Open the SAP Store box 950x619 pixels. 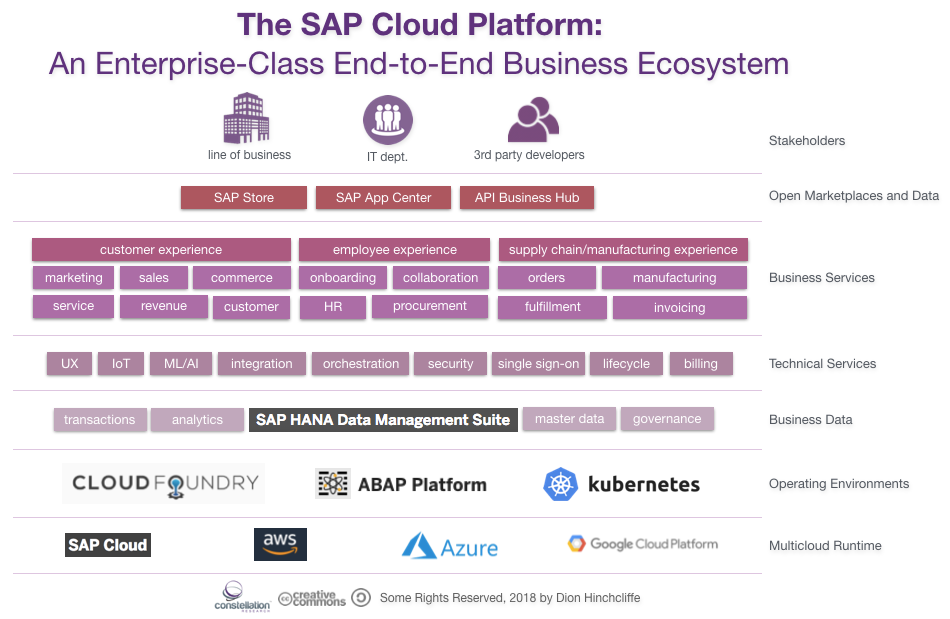click(x=244, y=197)
